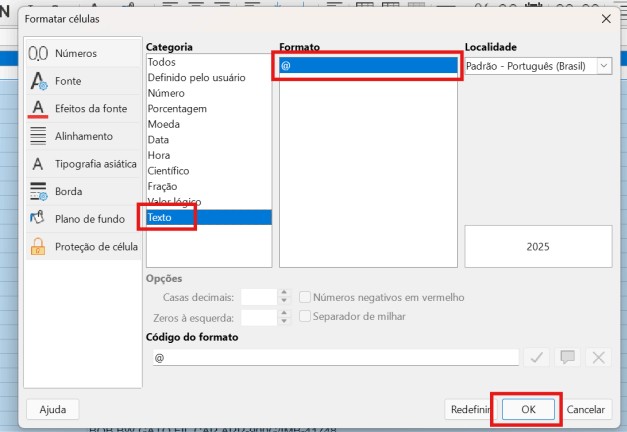Click the Código do formato field
627x432 pixels.
(335, 358)
